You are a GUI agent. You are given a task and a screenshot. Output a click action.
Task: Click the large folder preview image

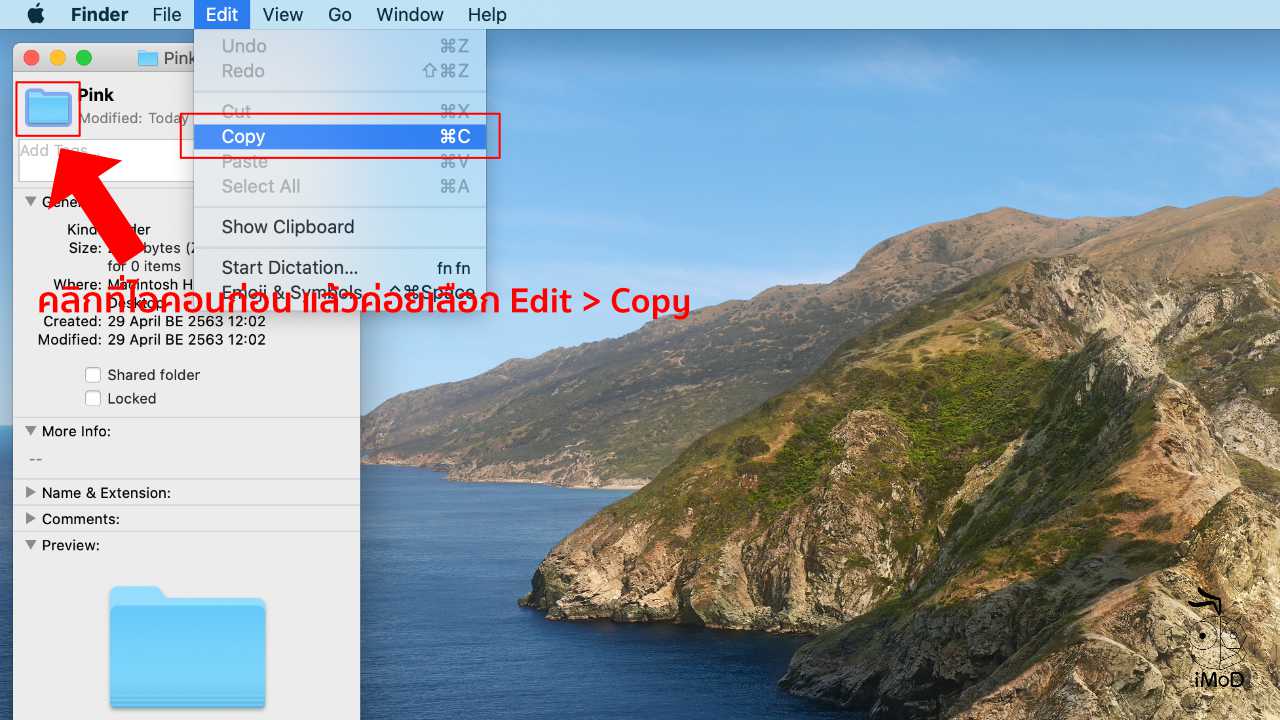click(187, 646)
